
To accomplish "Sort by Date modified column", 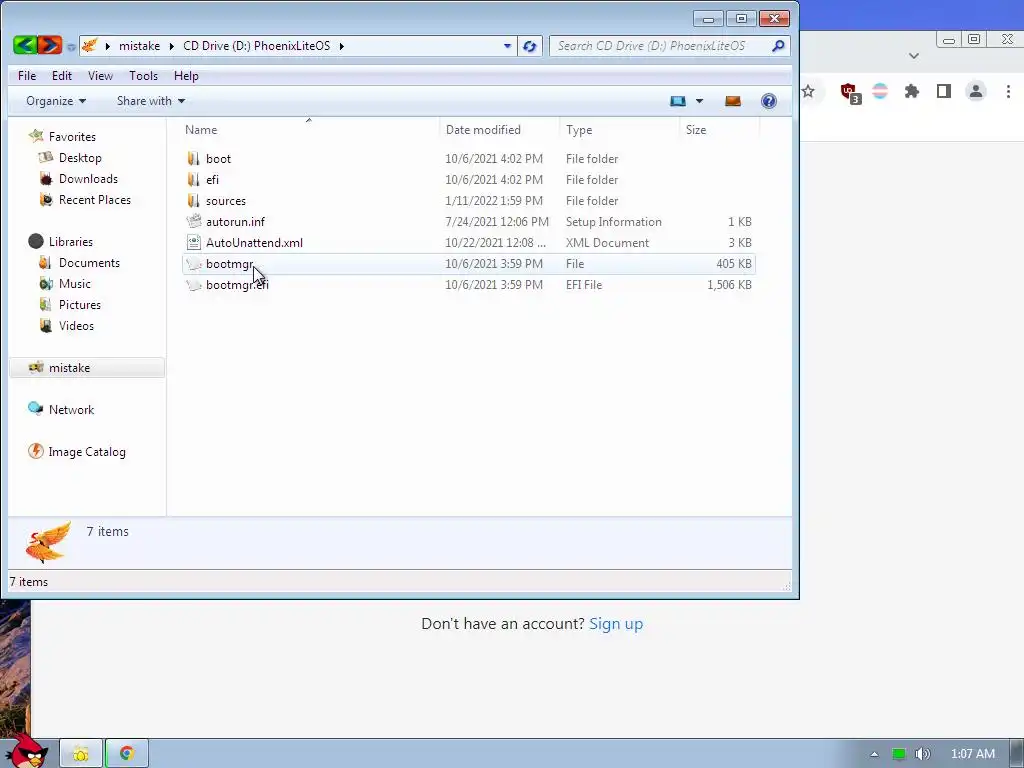I will 500,130.
